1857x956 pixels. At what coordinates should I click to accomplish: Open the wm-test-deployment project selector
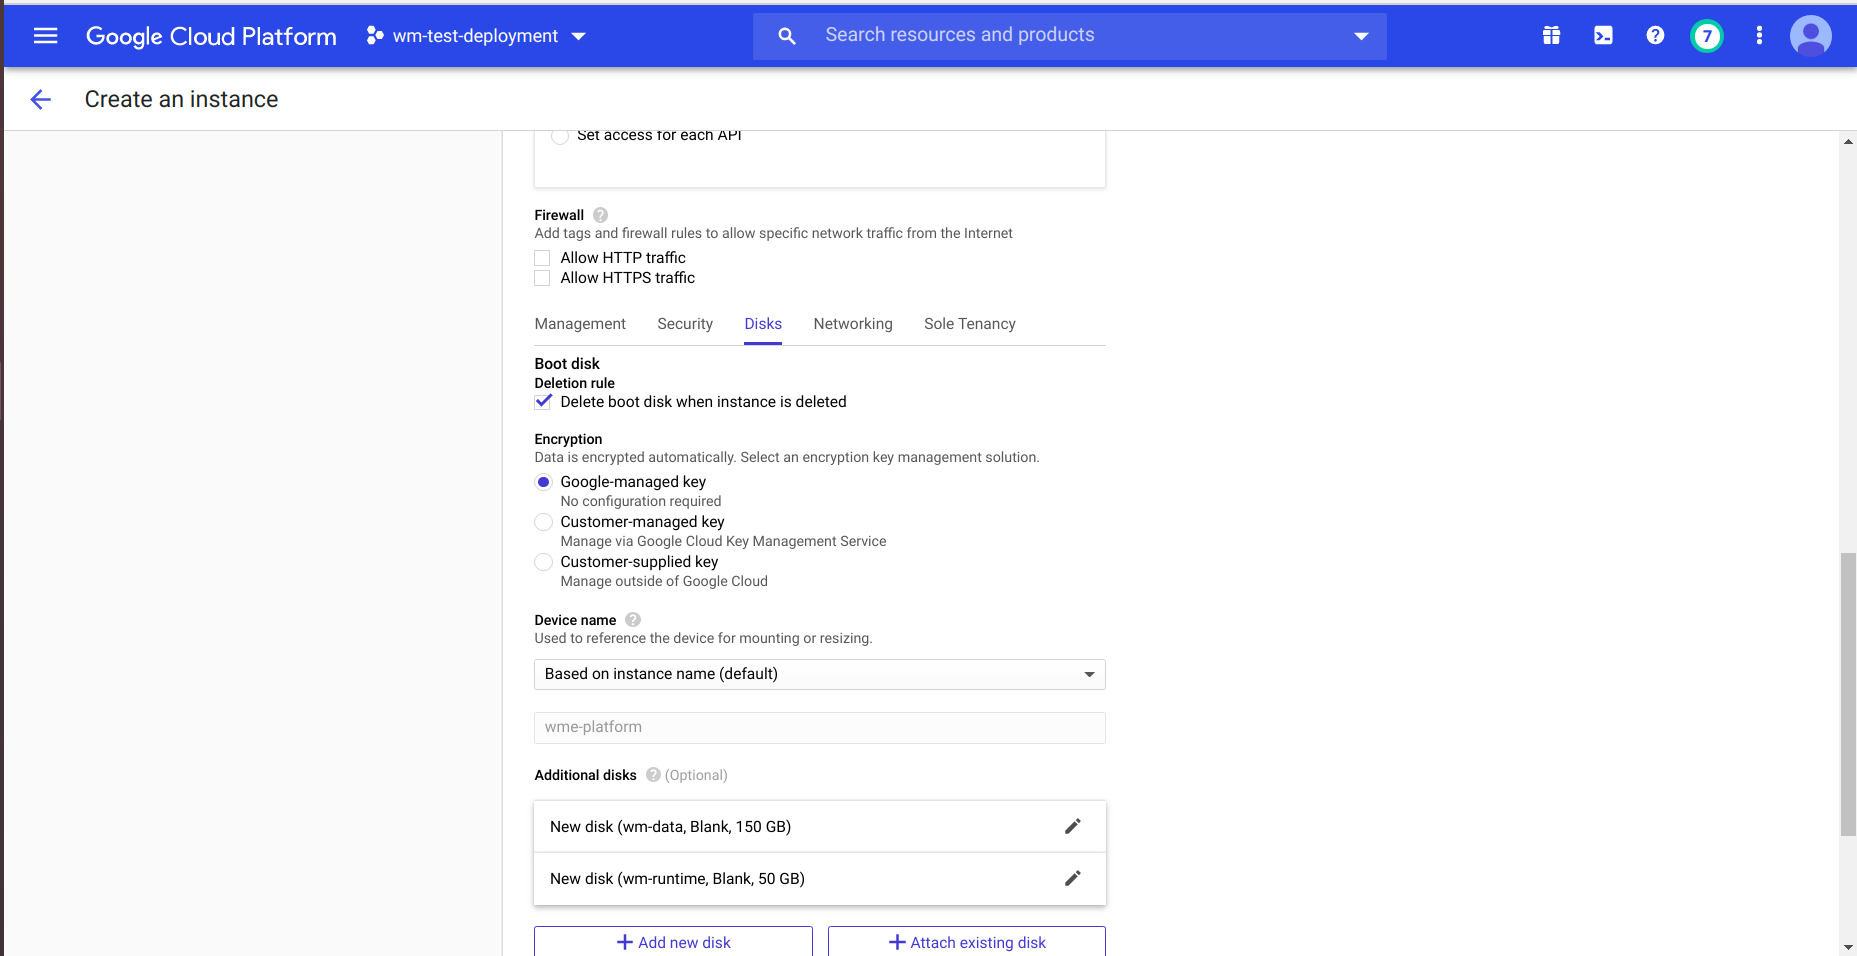[x=476, y=36]
